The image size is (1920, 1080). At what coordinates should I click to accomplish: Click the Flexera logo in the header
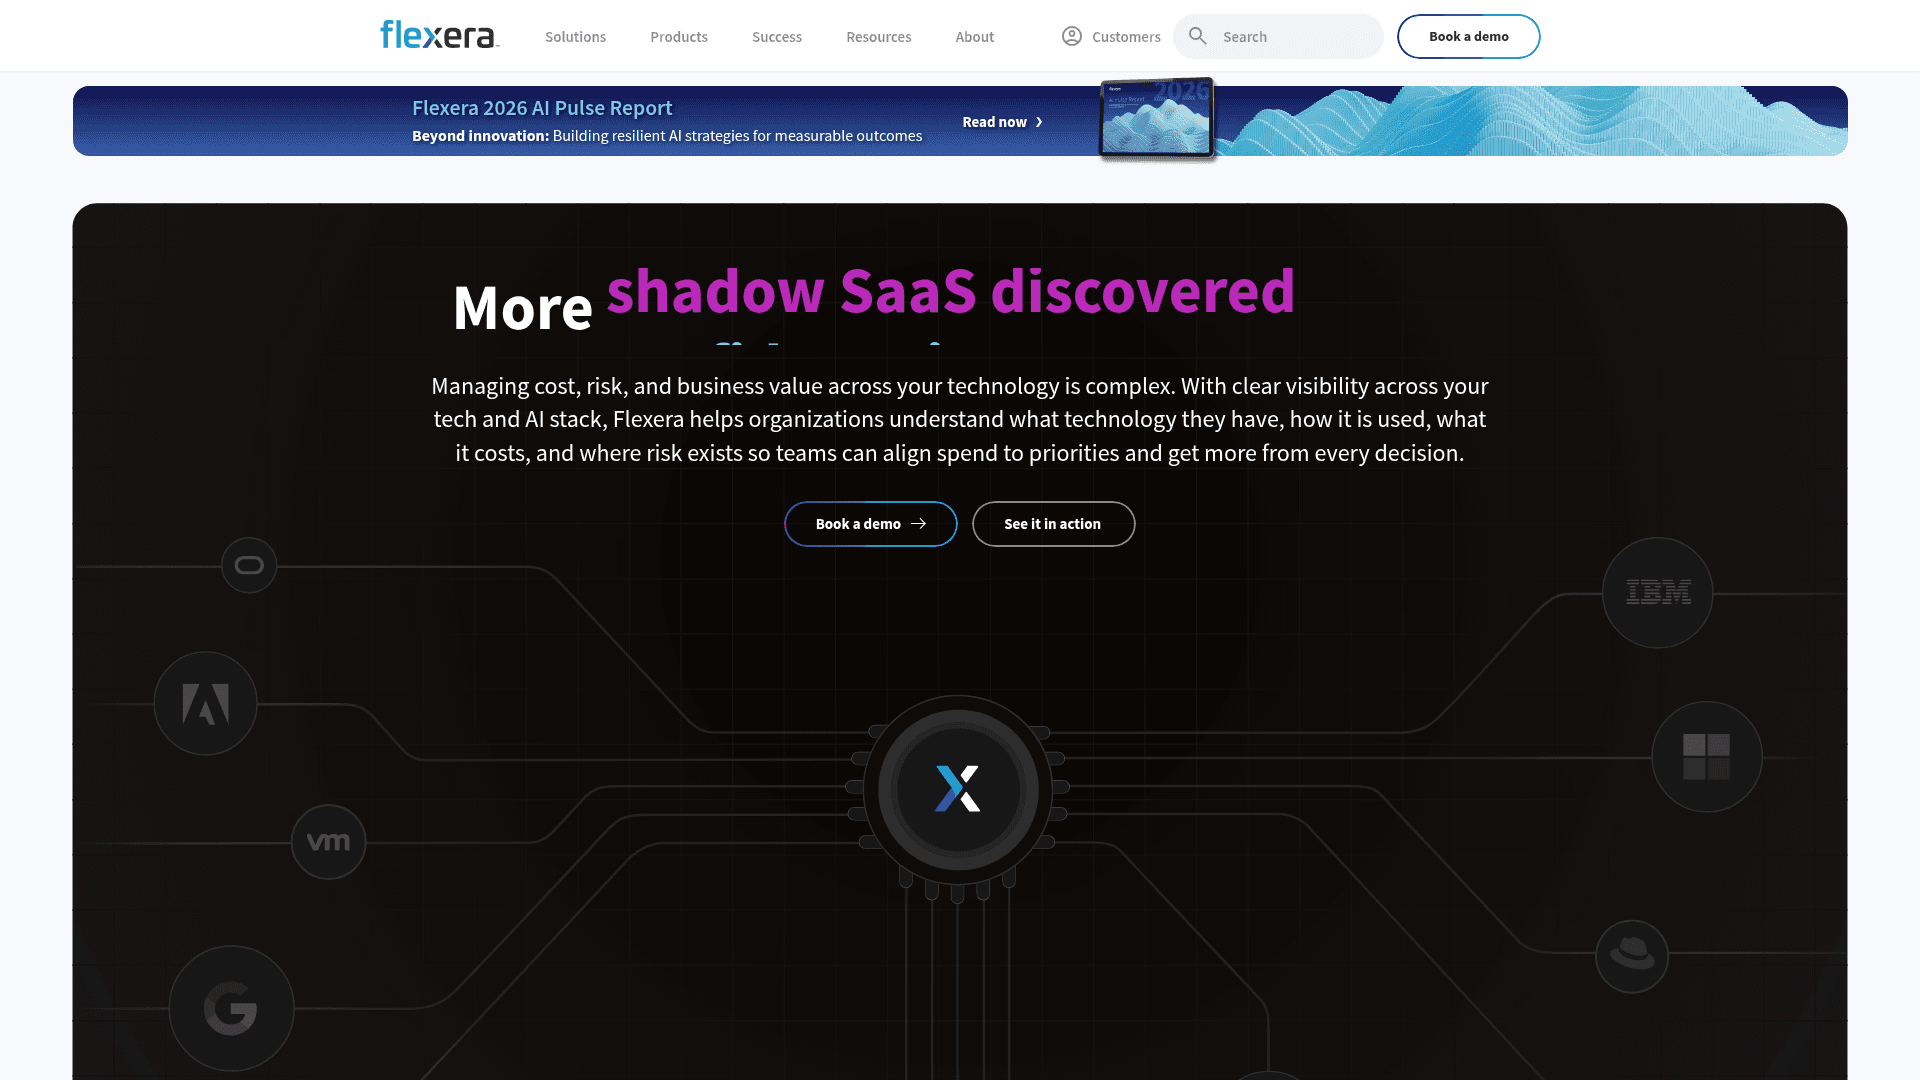(x=439, y=35)
